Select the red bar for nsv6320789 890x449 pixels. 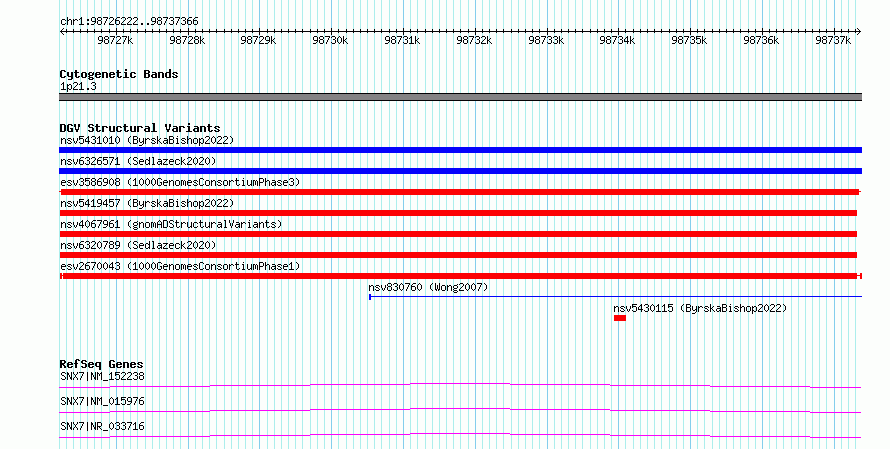point(458,255)
